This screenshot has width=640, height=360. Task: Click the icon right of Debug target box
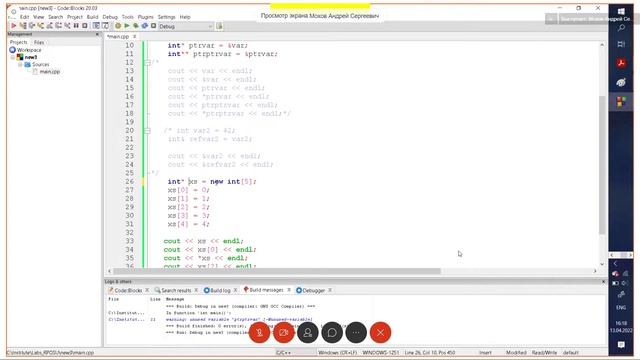pos(219,26)
